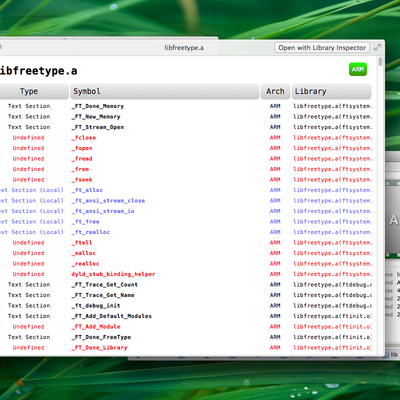The width and height of the screenshot is (400, 400).
Task: Click Open with Library Inspector button
Action: [x=322, y=48]
